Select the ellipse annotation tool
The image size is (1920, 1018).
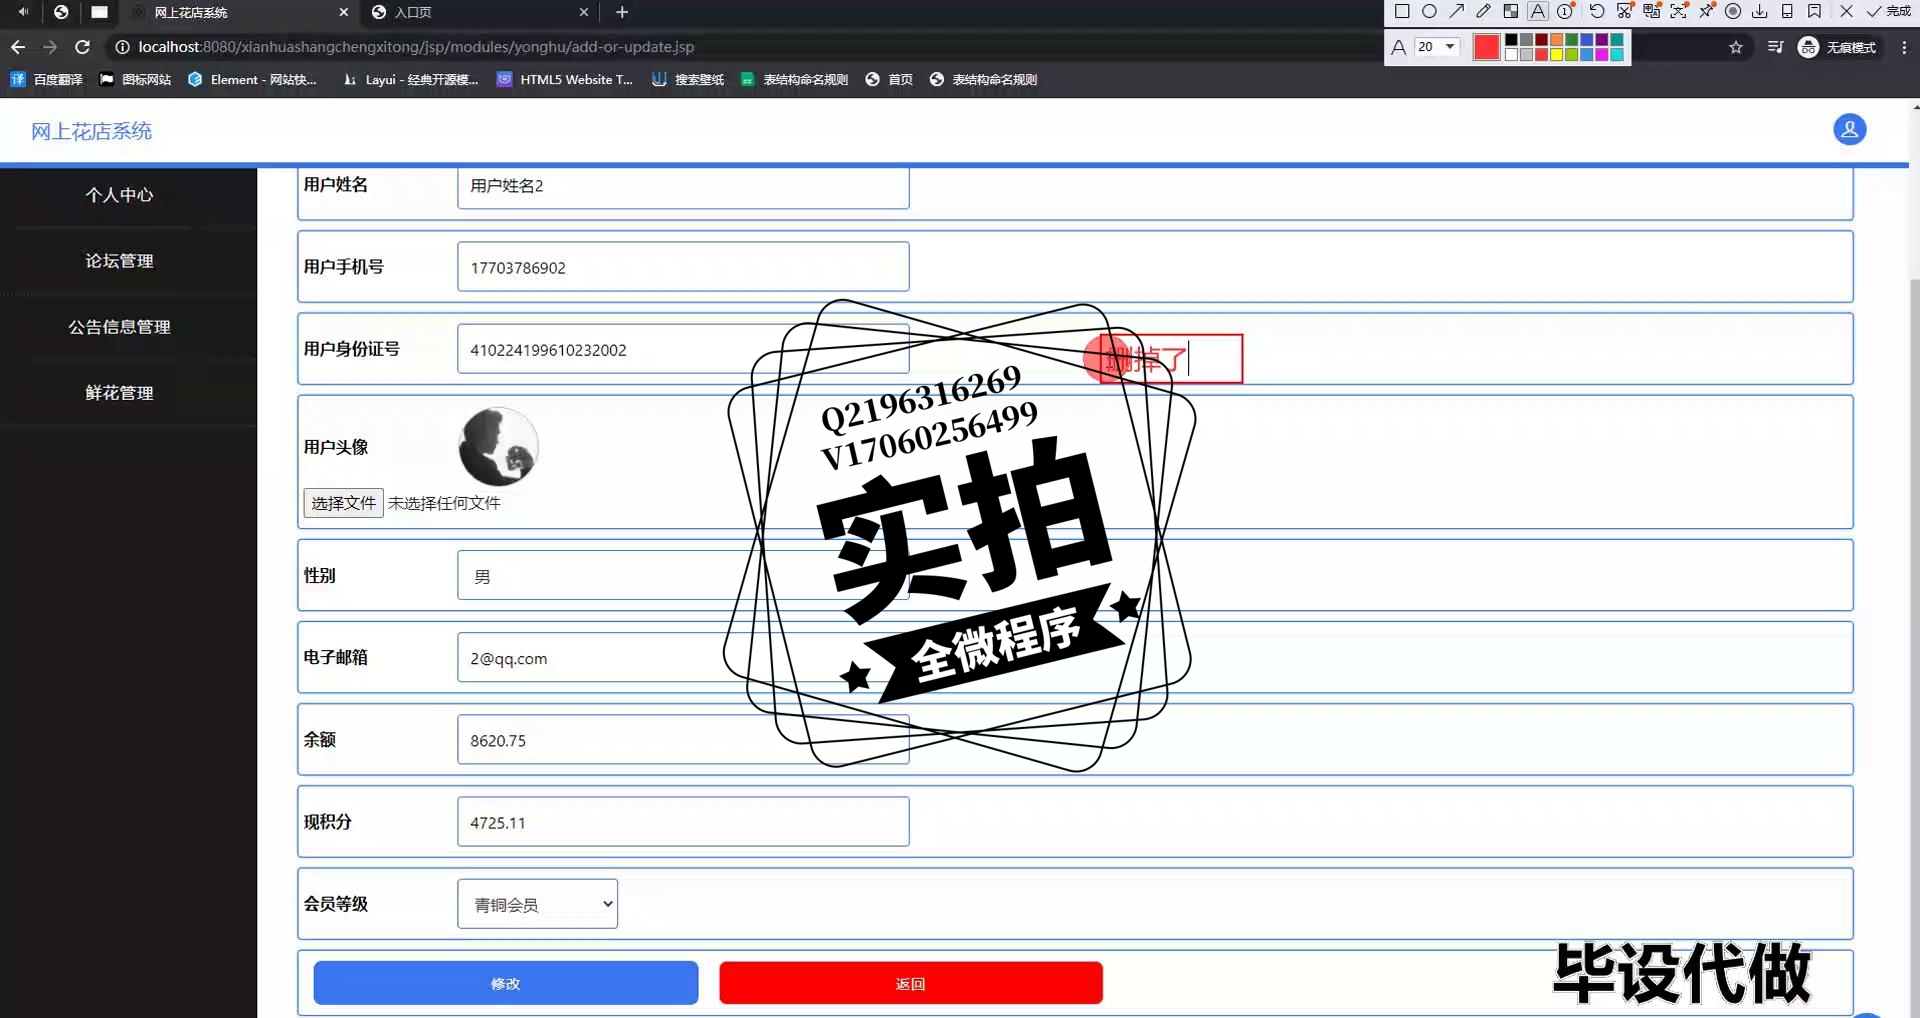[x=1429, y=12]
